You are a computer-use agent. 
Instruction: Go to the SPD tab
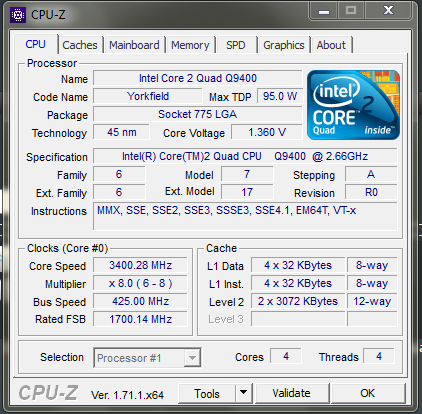point(236,45)
